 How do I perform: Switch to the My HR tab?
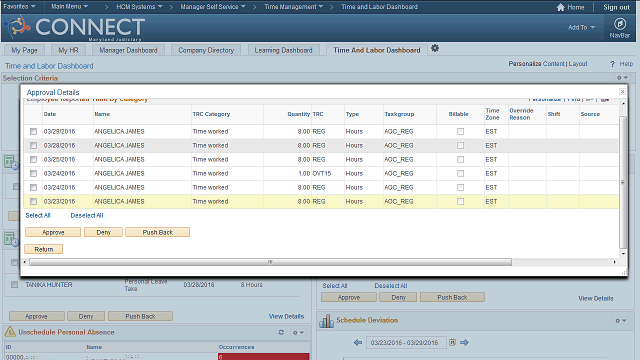point(68,50)
